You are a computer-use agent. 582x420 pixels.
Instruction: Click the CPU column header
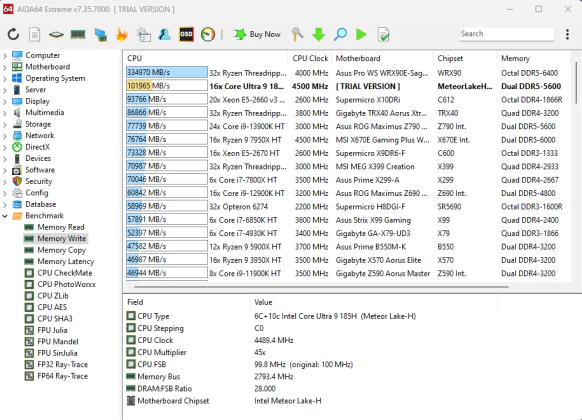(x=205, y=58)
